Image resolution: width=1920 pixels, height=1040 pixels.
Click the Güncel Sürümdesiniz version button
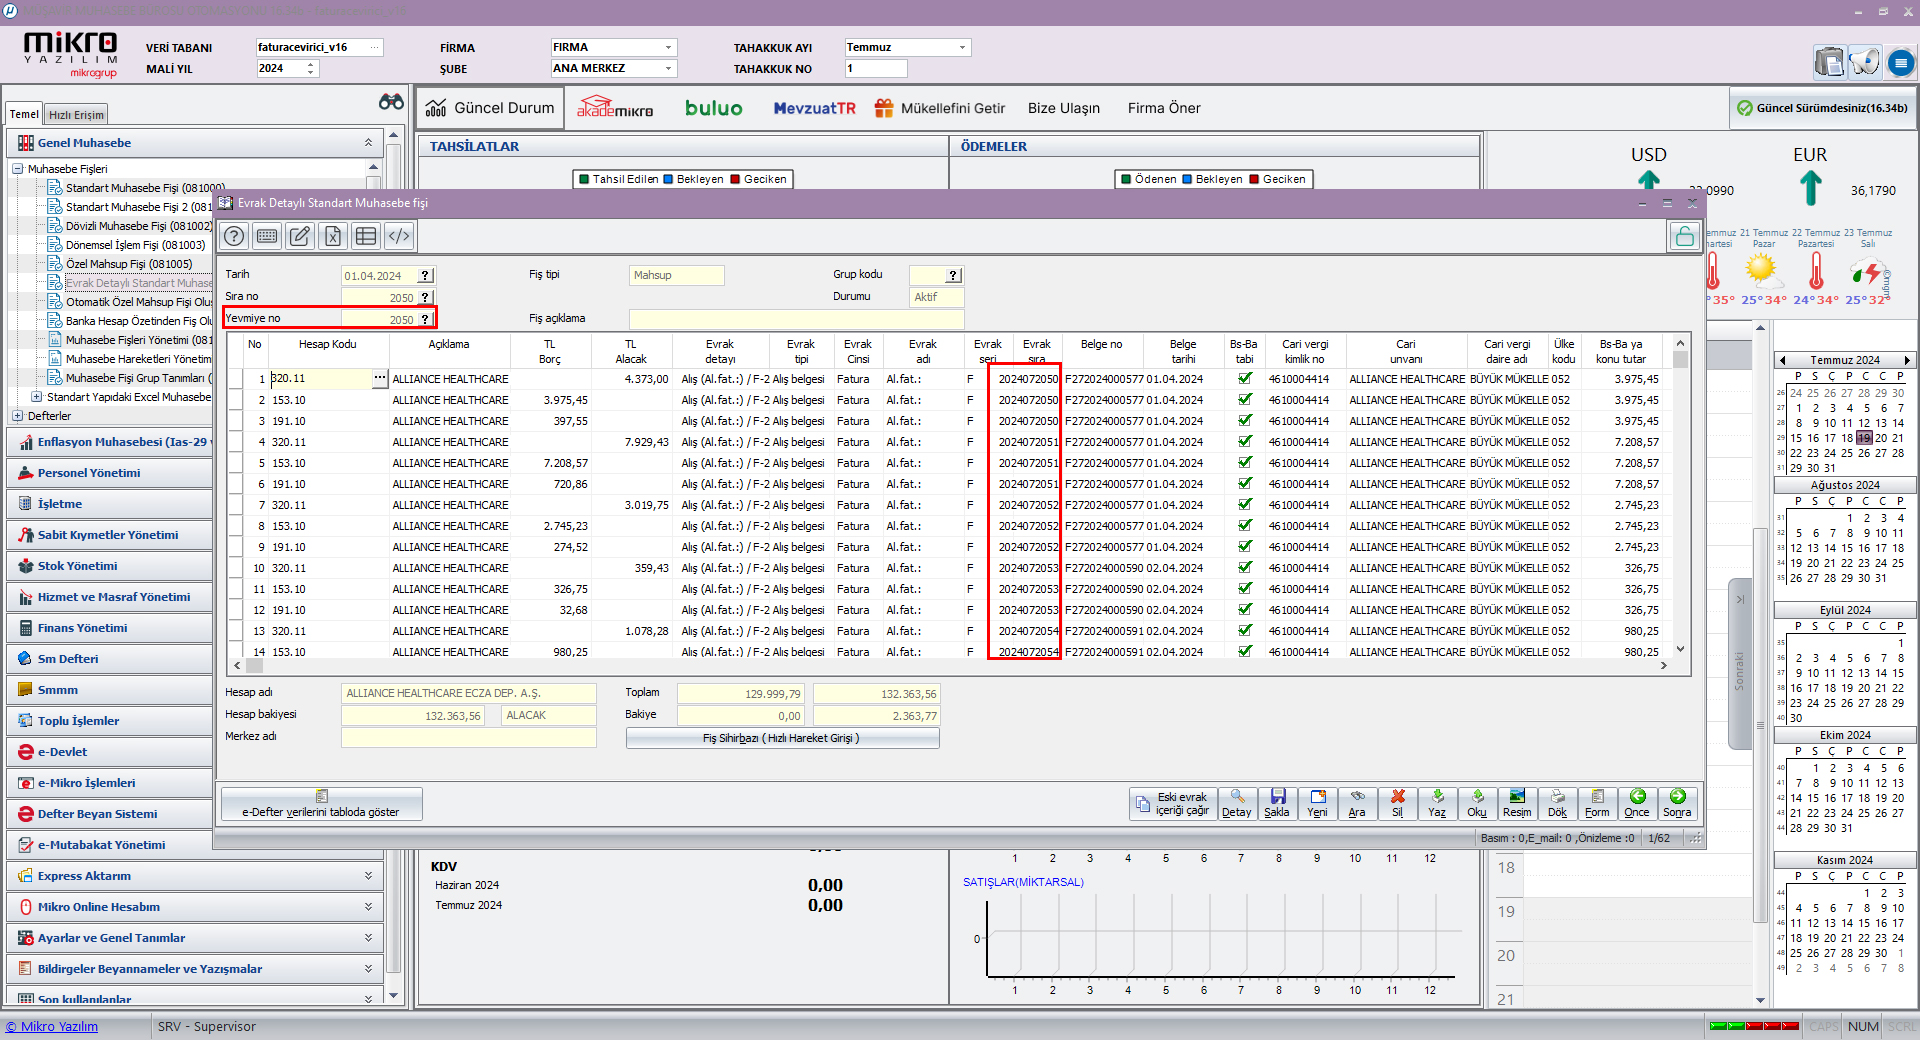pyautogui.click(x=1822, y=108)
